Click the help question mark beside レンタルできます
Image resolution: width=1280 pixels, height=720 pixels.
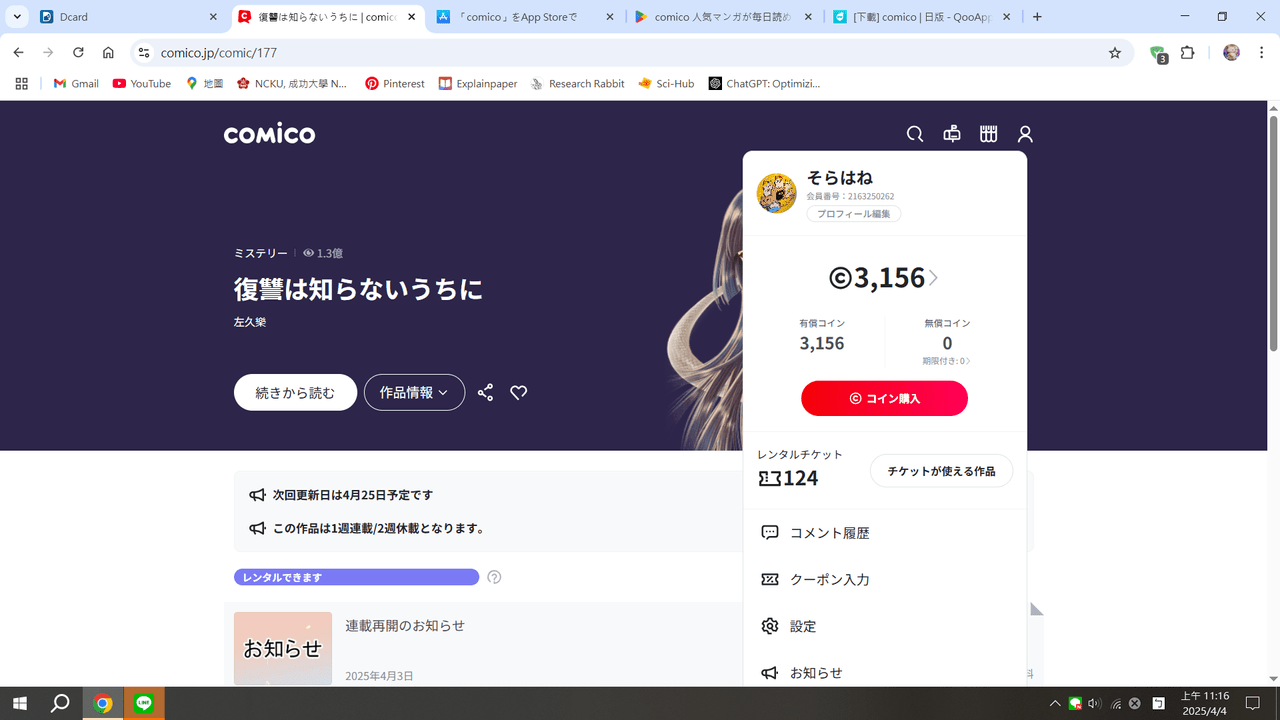pos(494,577)
